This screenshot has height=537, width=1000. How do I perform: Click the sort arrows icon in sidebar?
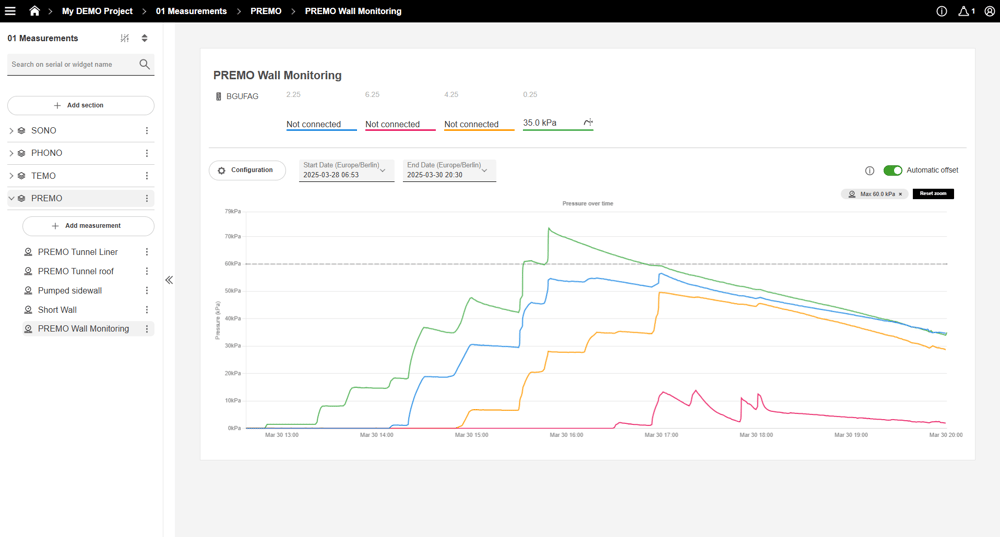click(x=145, y=38)
